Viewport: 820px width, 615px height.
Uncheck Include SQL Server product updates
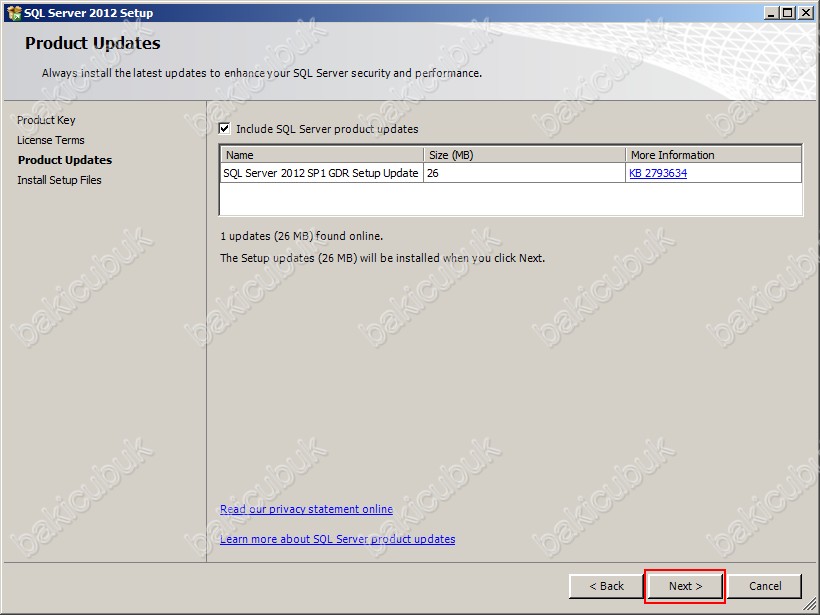(225, 129)
